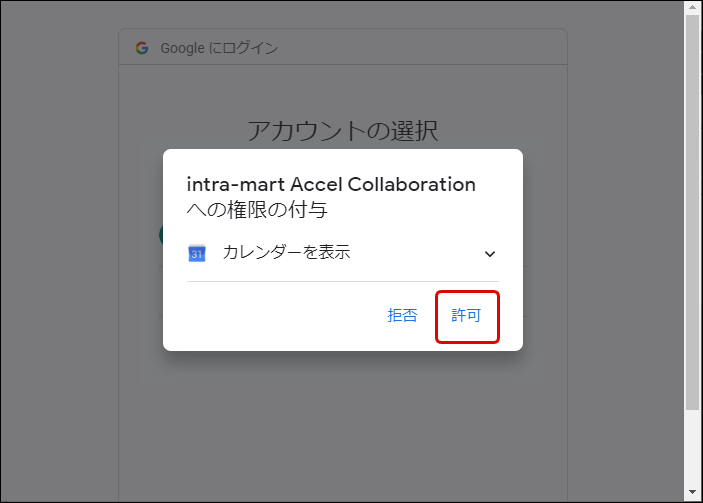Click the intra-mart Accel Collaboration dialog title
The width and height of the screenshot is (703, 503).
point(331,197)
